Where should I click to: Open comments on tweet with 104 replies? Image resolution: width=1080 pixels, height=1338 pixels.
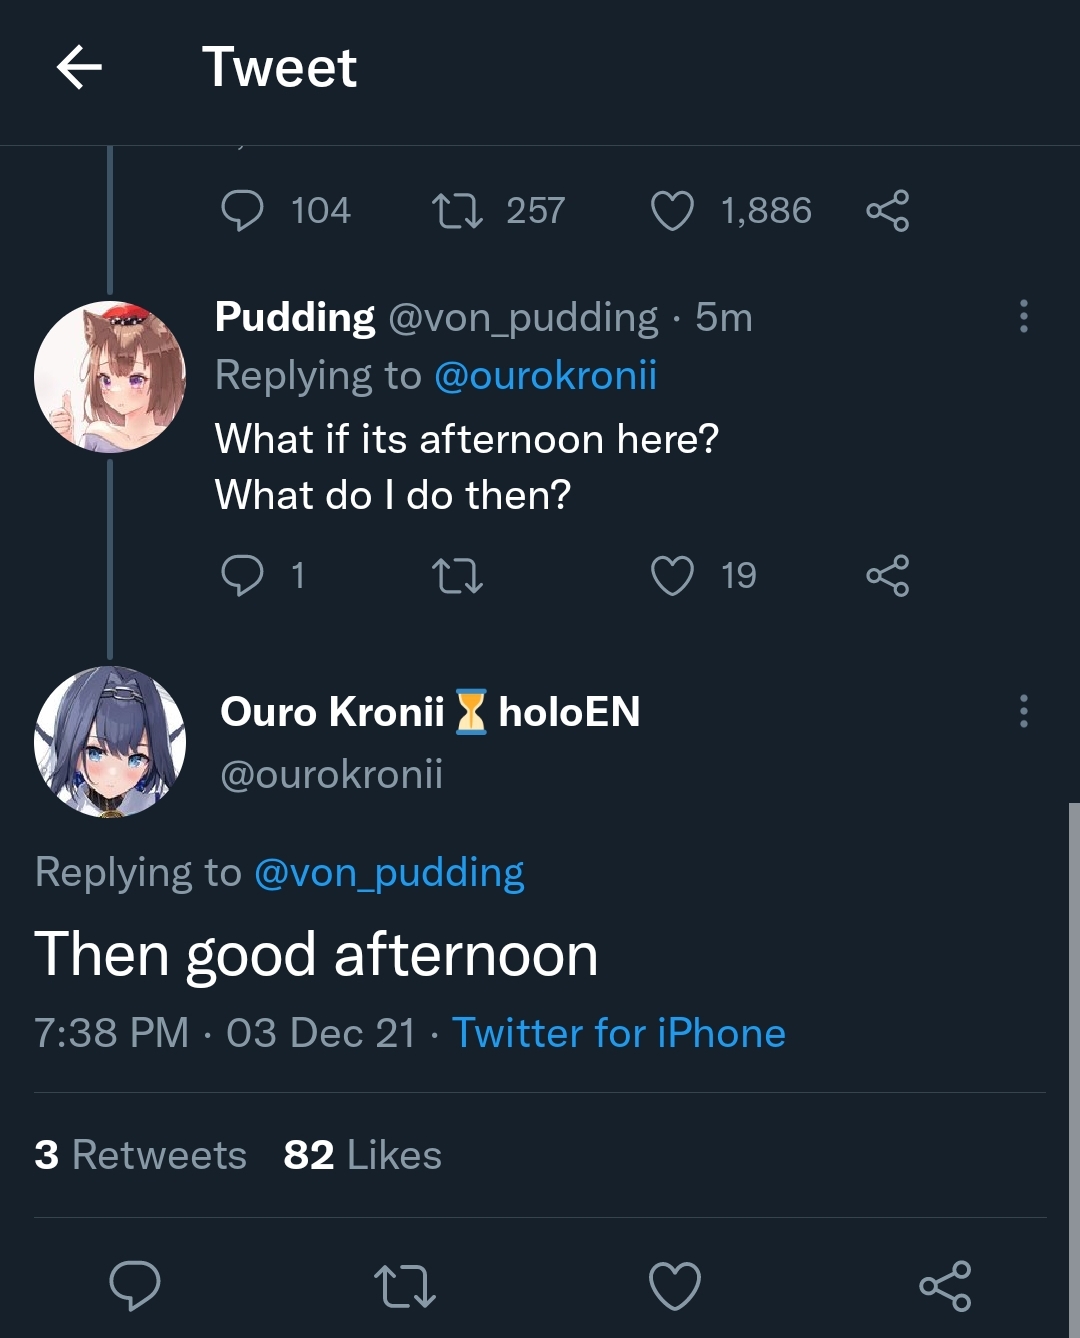tap(242, 211)
